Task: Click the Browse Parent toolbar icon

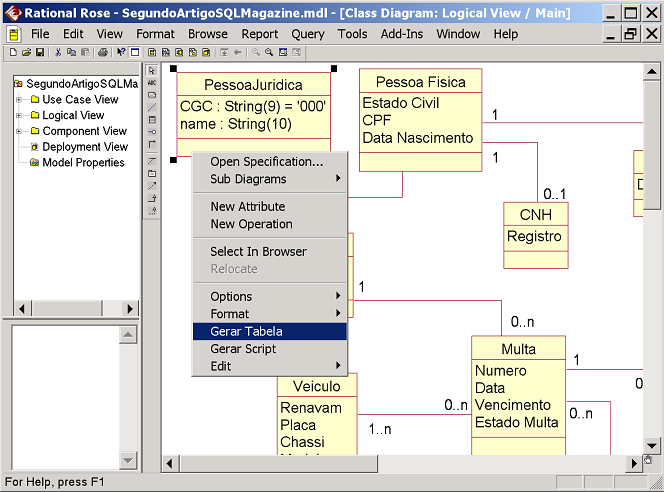Action: point(224,53)
